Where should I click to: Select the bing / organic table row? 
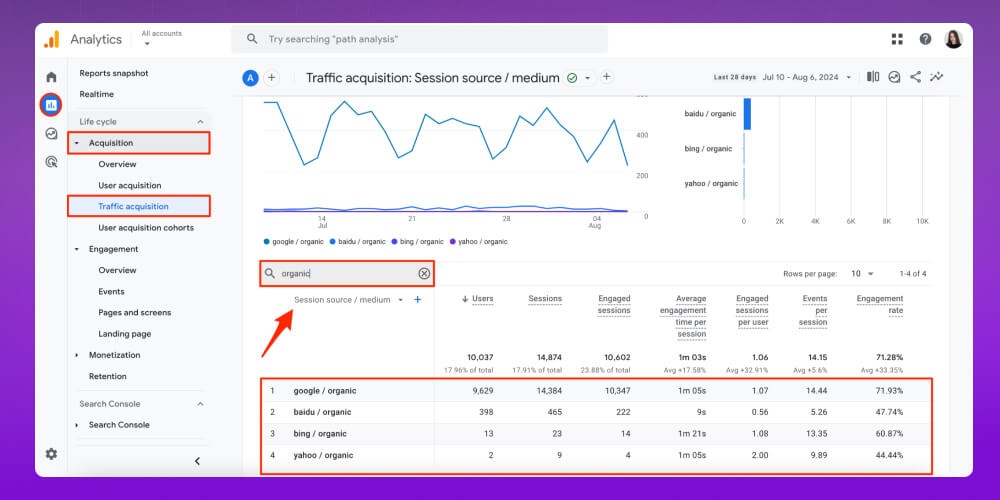596,434
